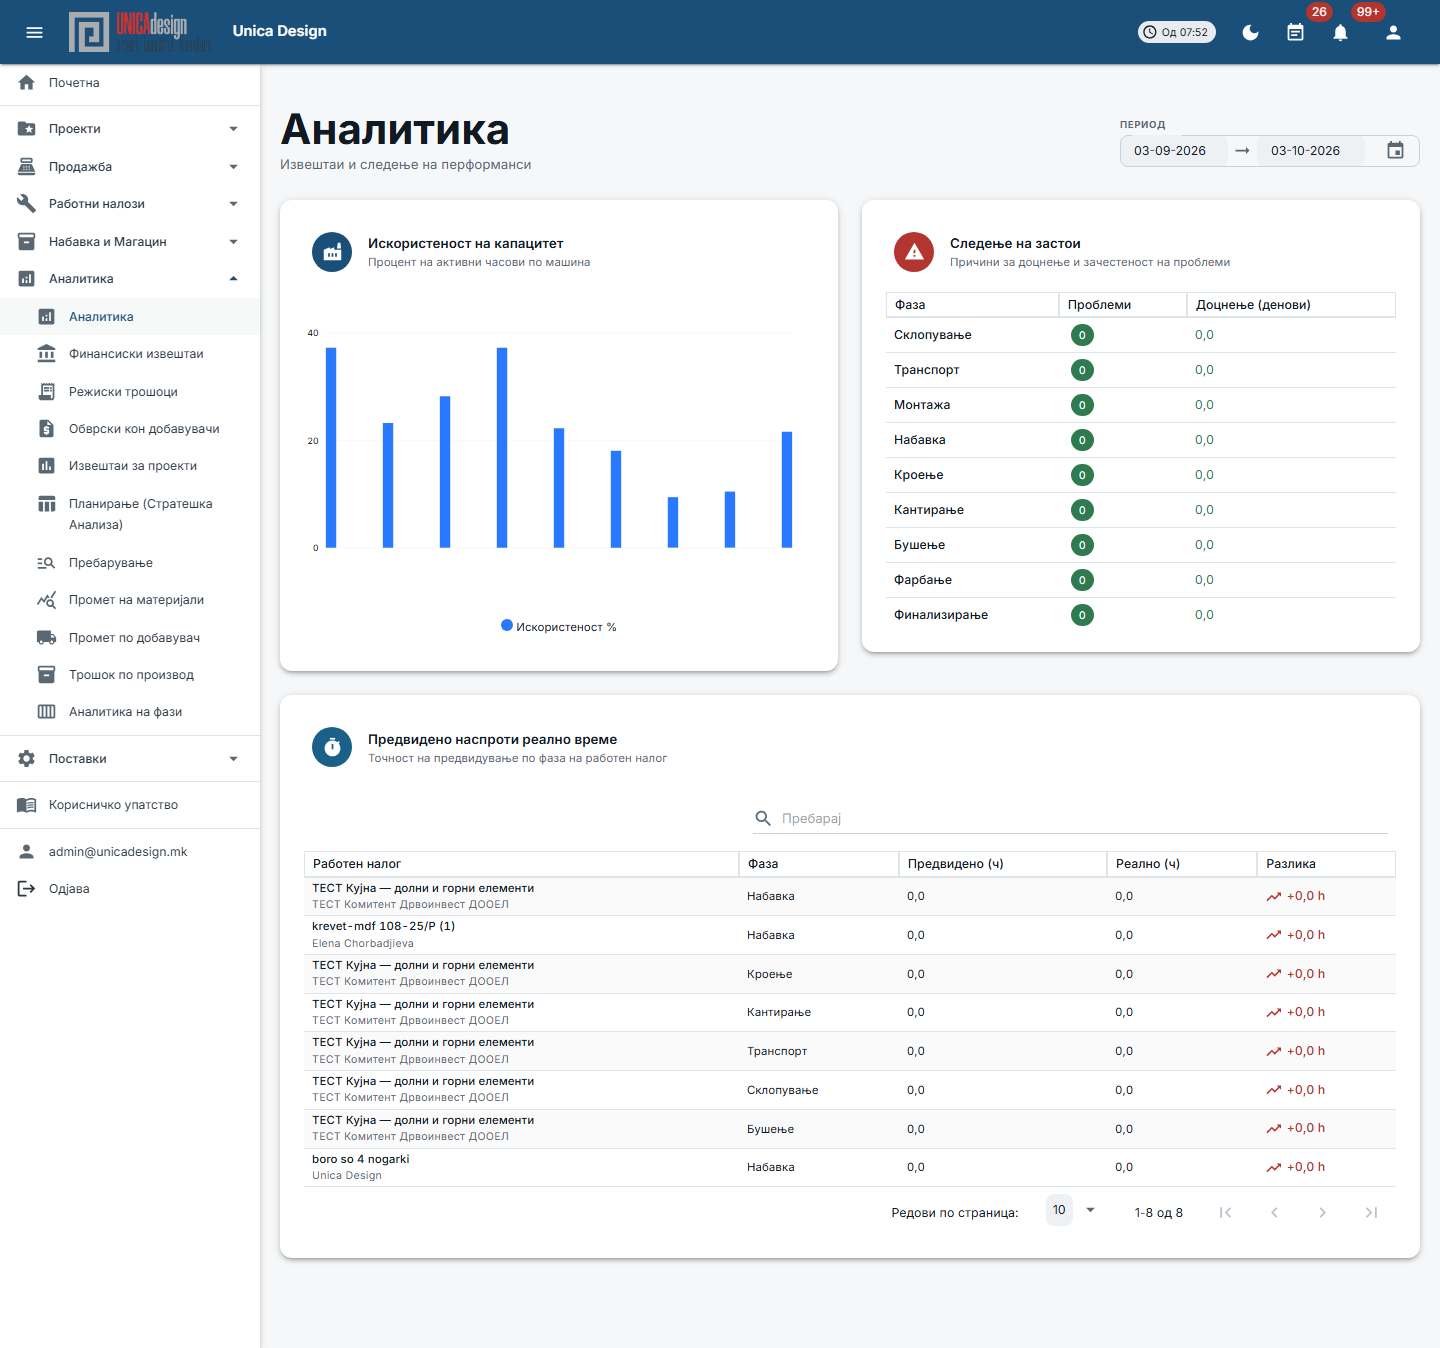Open the hamburger navigation menu
The height and width of the screenshot is (1348, 1440).
point(34,32)
